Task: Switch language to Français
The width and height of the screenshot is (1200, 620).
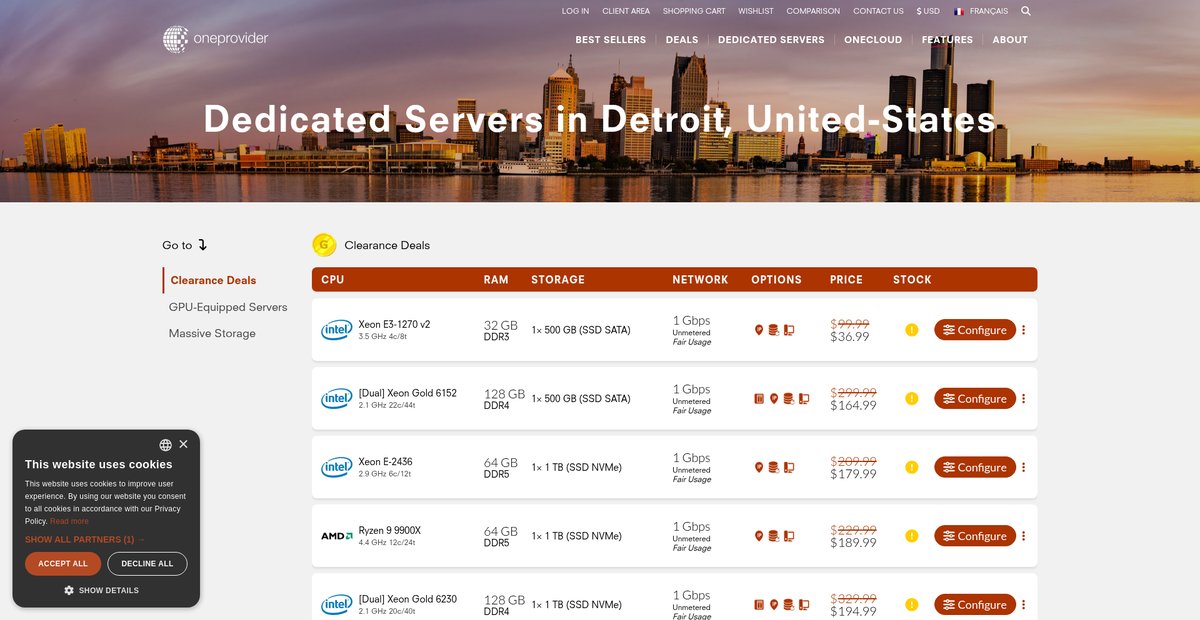Action: 980,11
